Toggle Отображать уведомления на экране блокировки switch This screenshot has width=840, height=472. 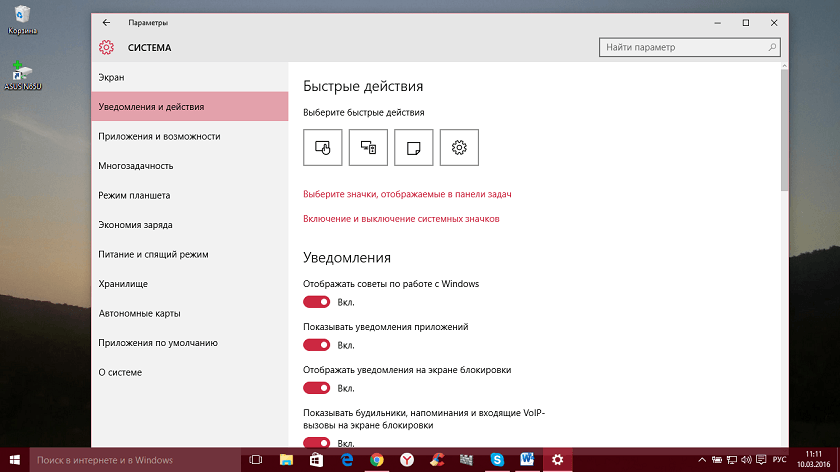click(x=317, y=388)
